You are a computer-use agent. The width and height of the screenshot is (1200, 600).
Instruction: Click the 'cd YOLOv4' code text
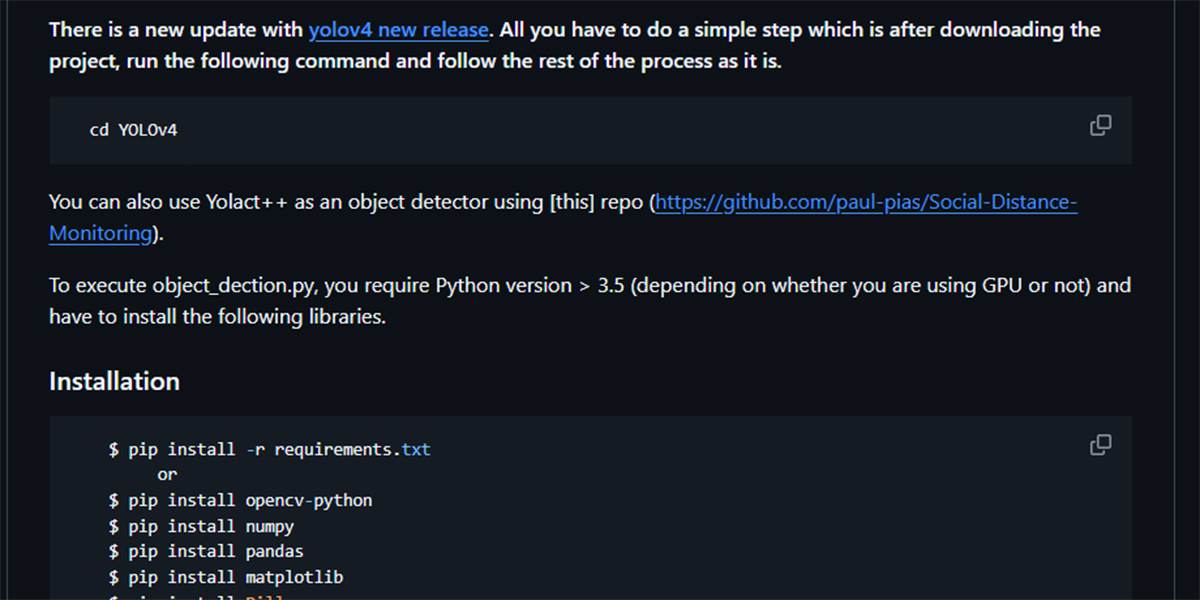point(134,130)
